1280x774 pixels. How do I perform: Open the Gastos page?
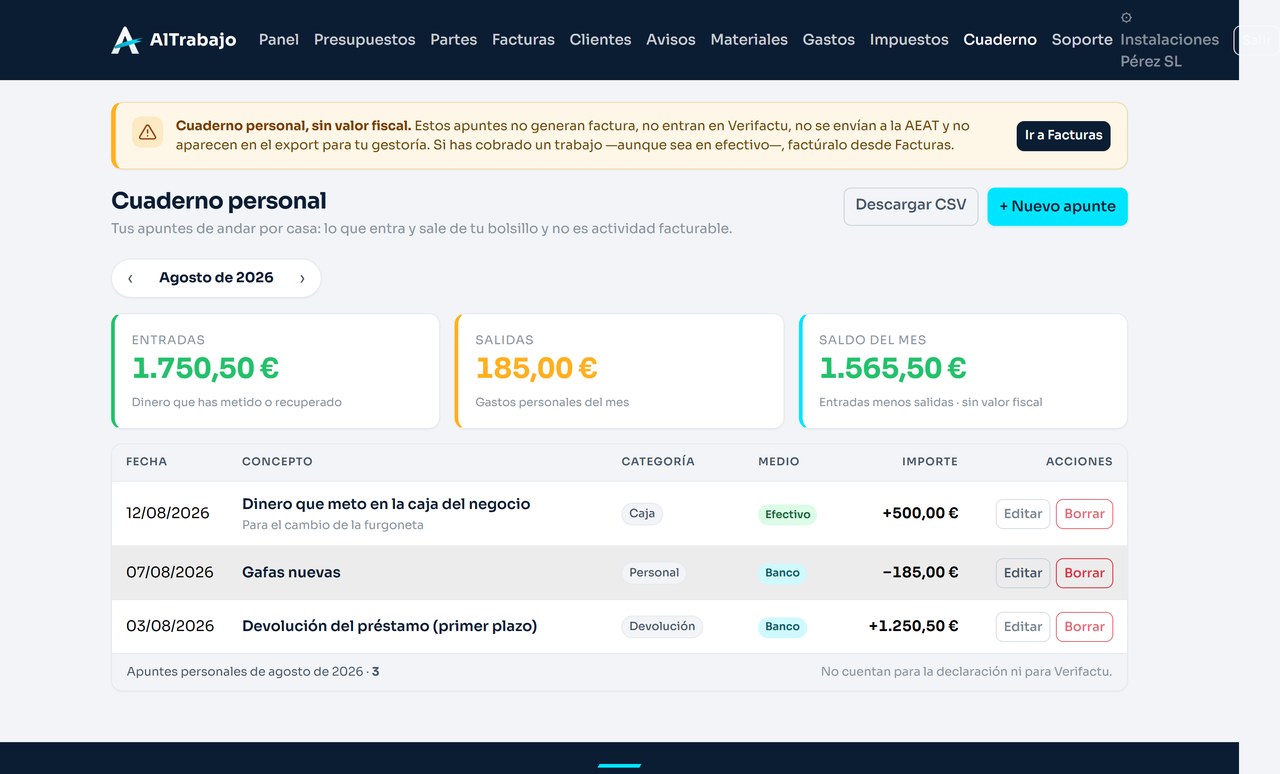tap(829, 40)
